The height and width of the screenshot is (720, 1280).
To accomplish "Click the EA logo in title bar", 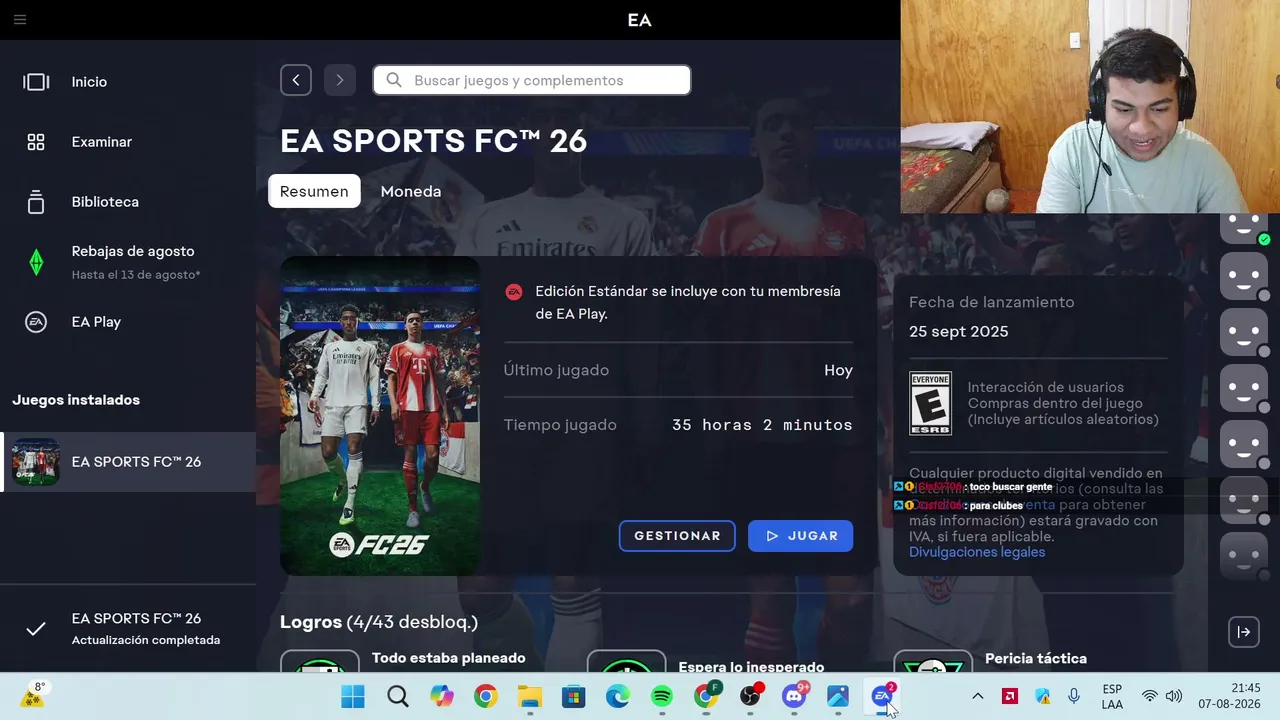I will (x=640, y=20).
